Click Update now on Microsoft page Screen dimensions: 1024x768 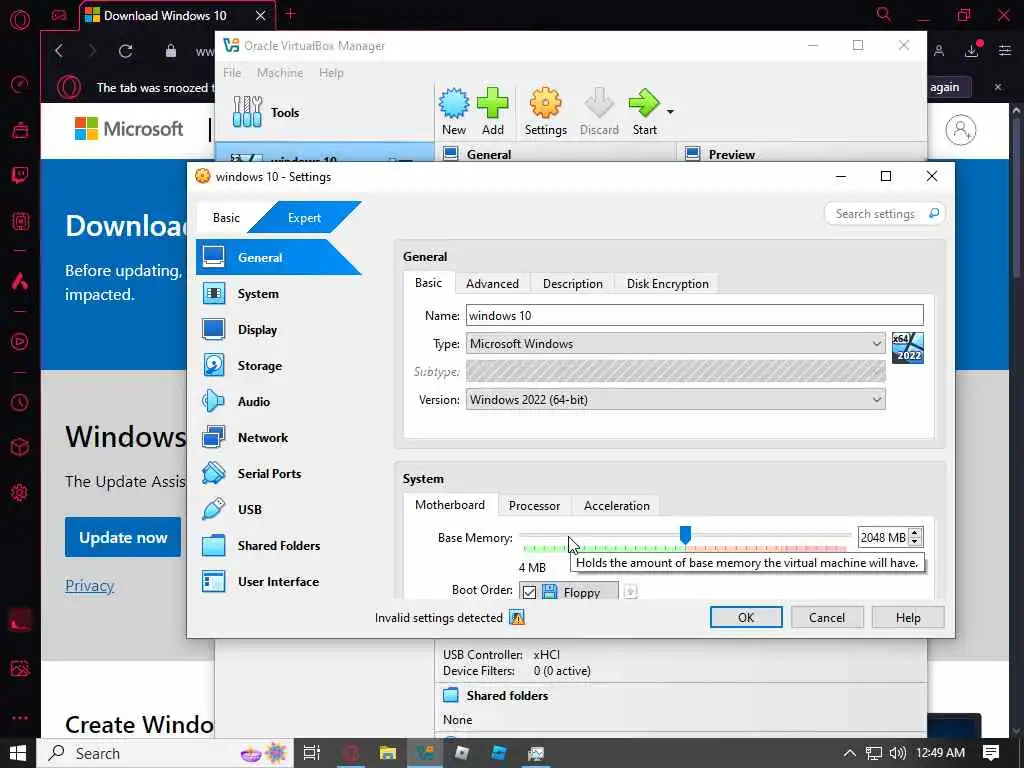tap(123, 537)
